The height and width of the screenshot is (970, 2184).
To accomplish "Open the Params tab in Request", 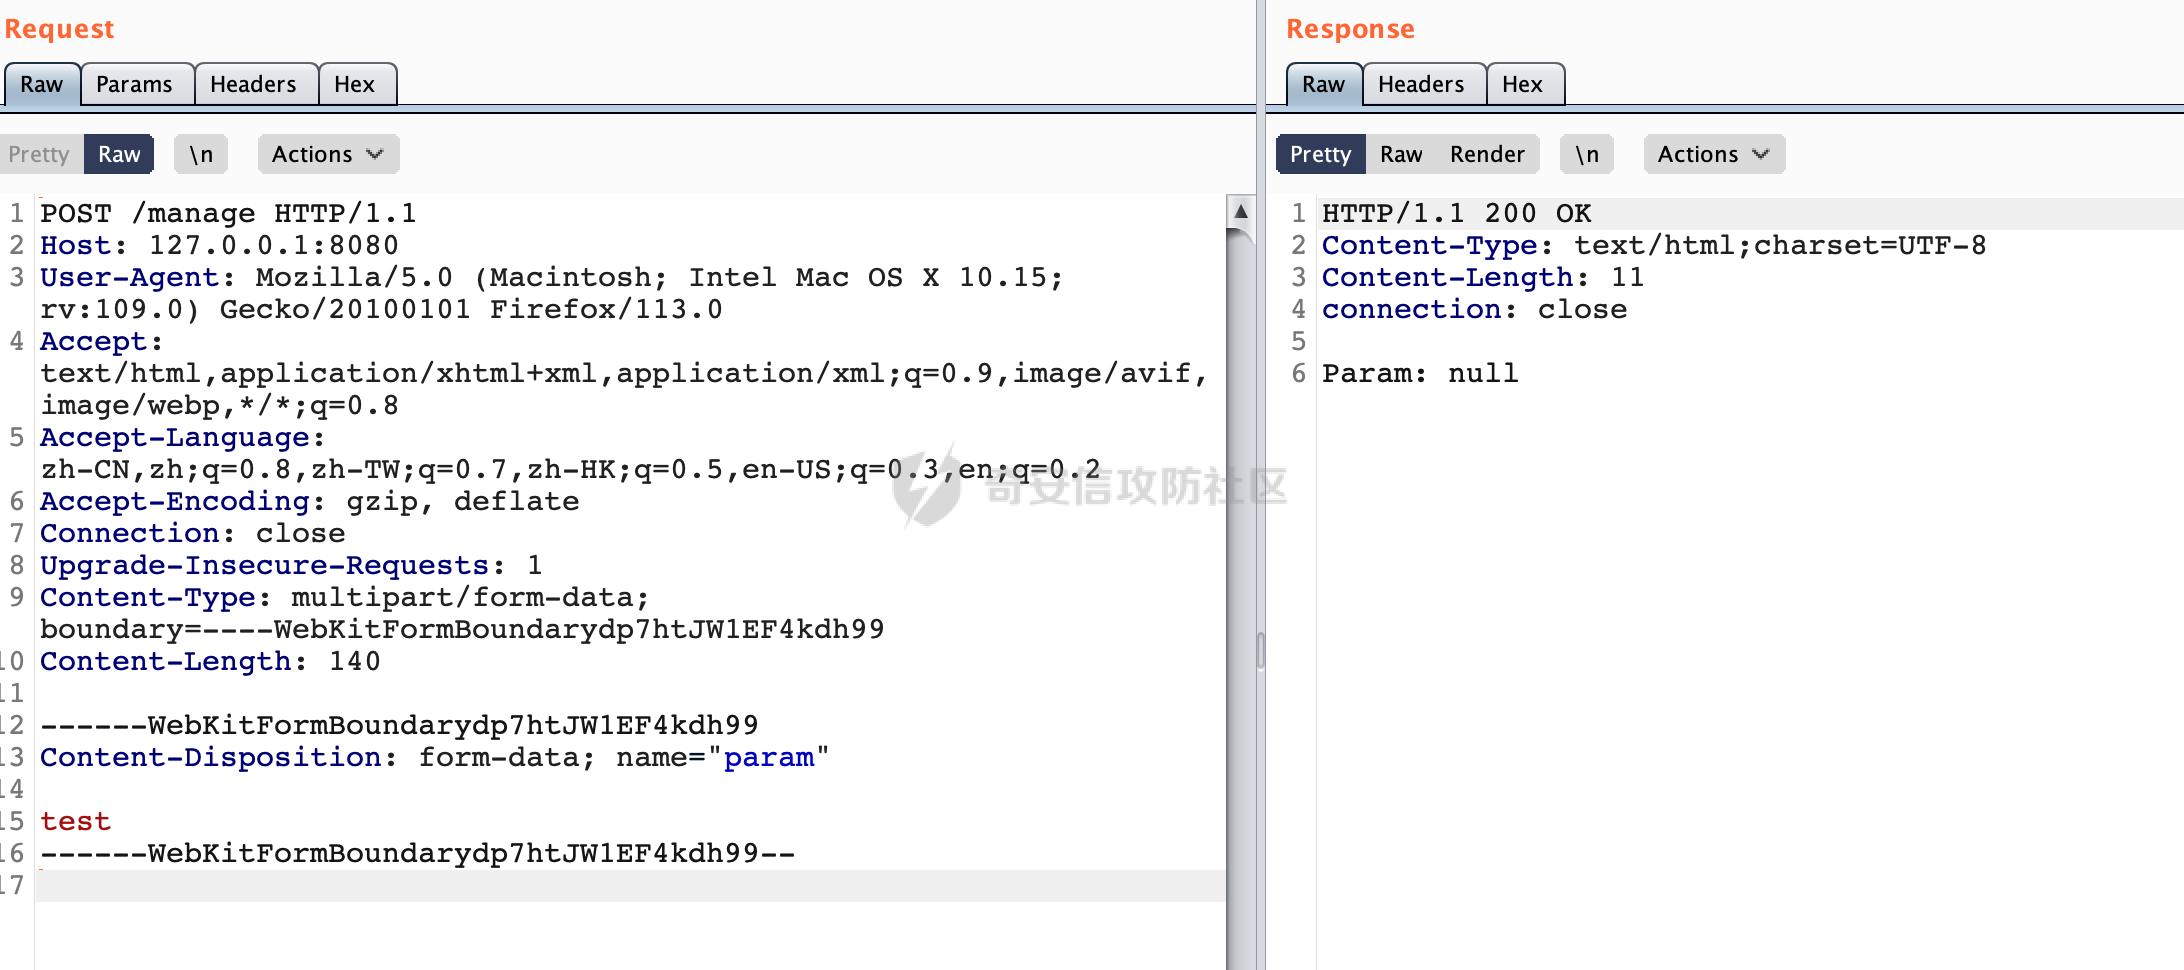I will tap(134, 84).
